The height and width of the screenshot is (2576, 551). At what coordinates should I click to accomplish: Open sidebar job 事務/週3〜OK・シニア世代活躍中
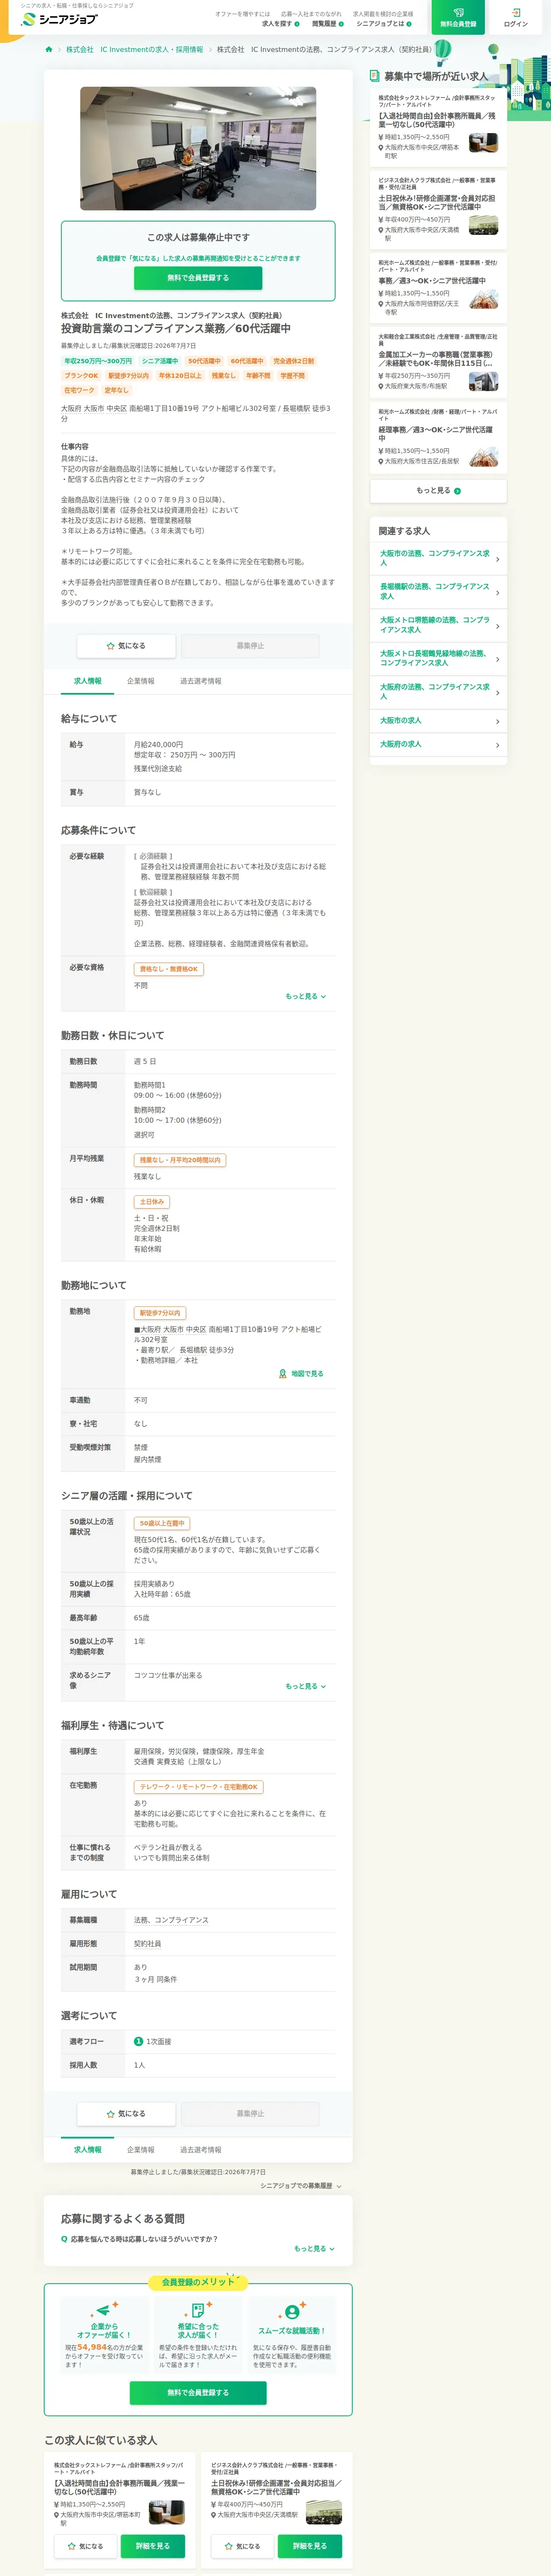pyautogui.click(x=438, y=288)
